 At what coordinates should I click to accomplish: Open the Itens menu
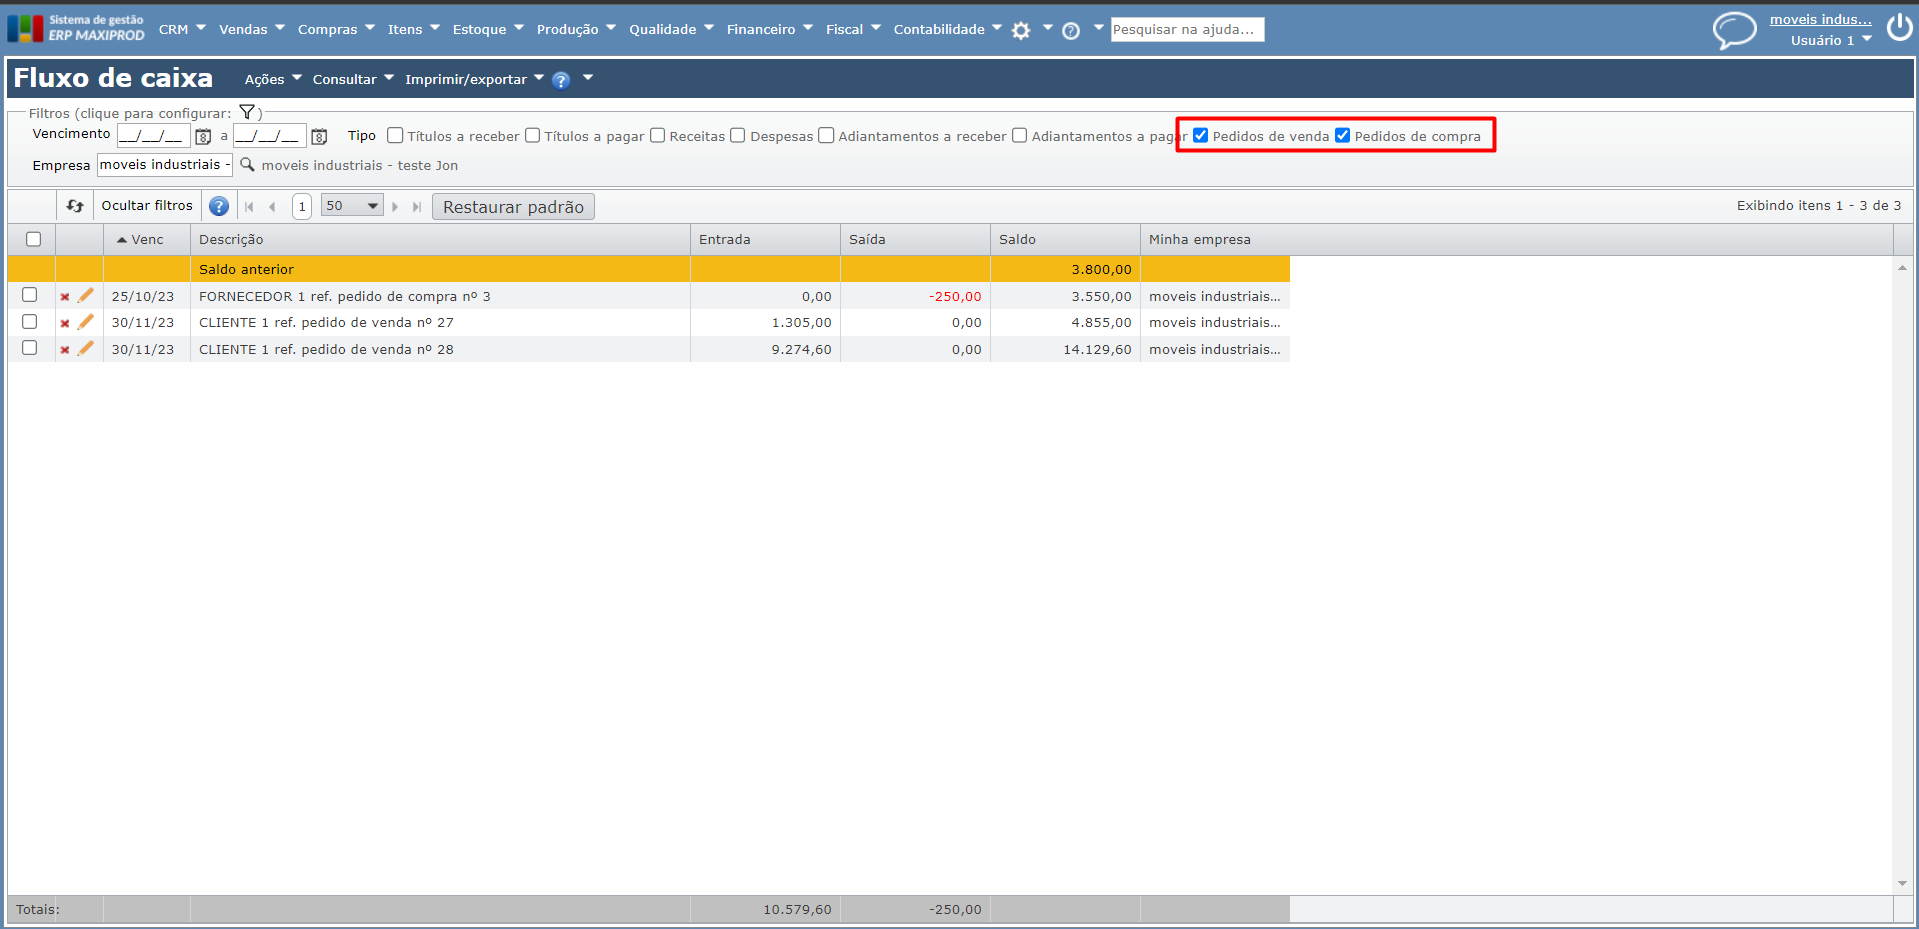click(414, 29)
